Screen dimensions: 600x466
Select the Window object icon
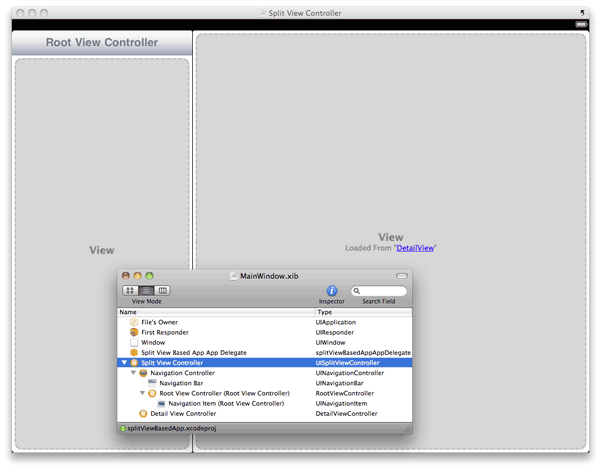tap(134, 342)
